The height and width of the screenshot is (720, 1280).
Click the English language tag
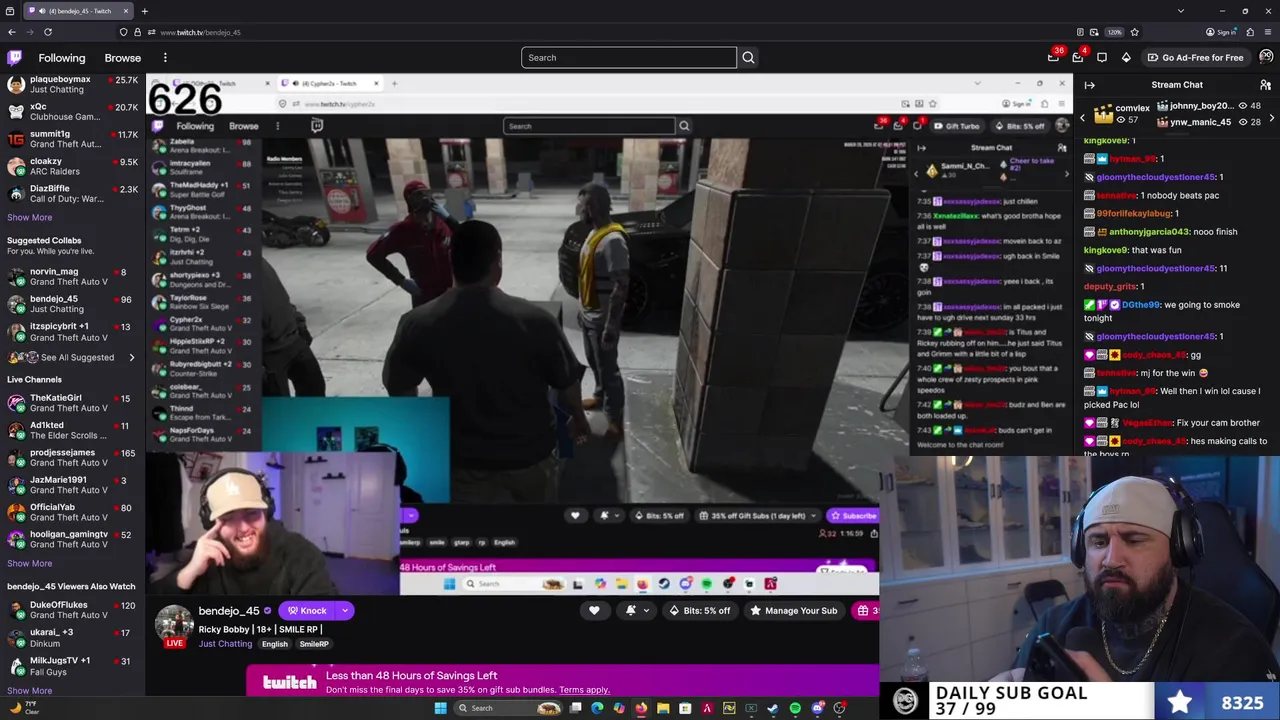click(x=275, y=644)
